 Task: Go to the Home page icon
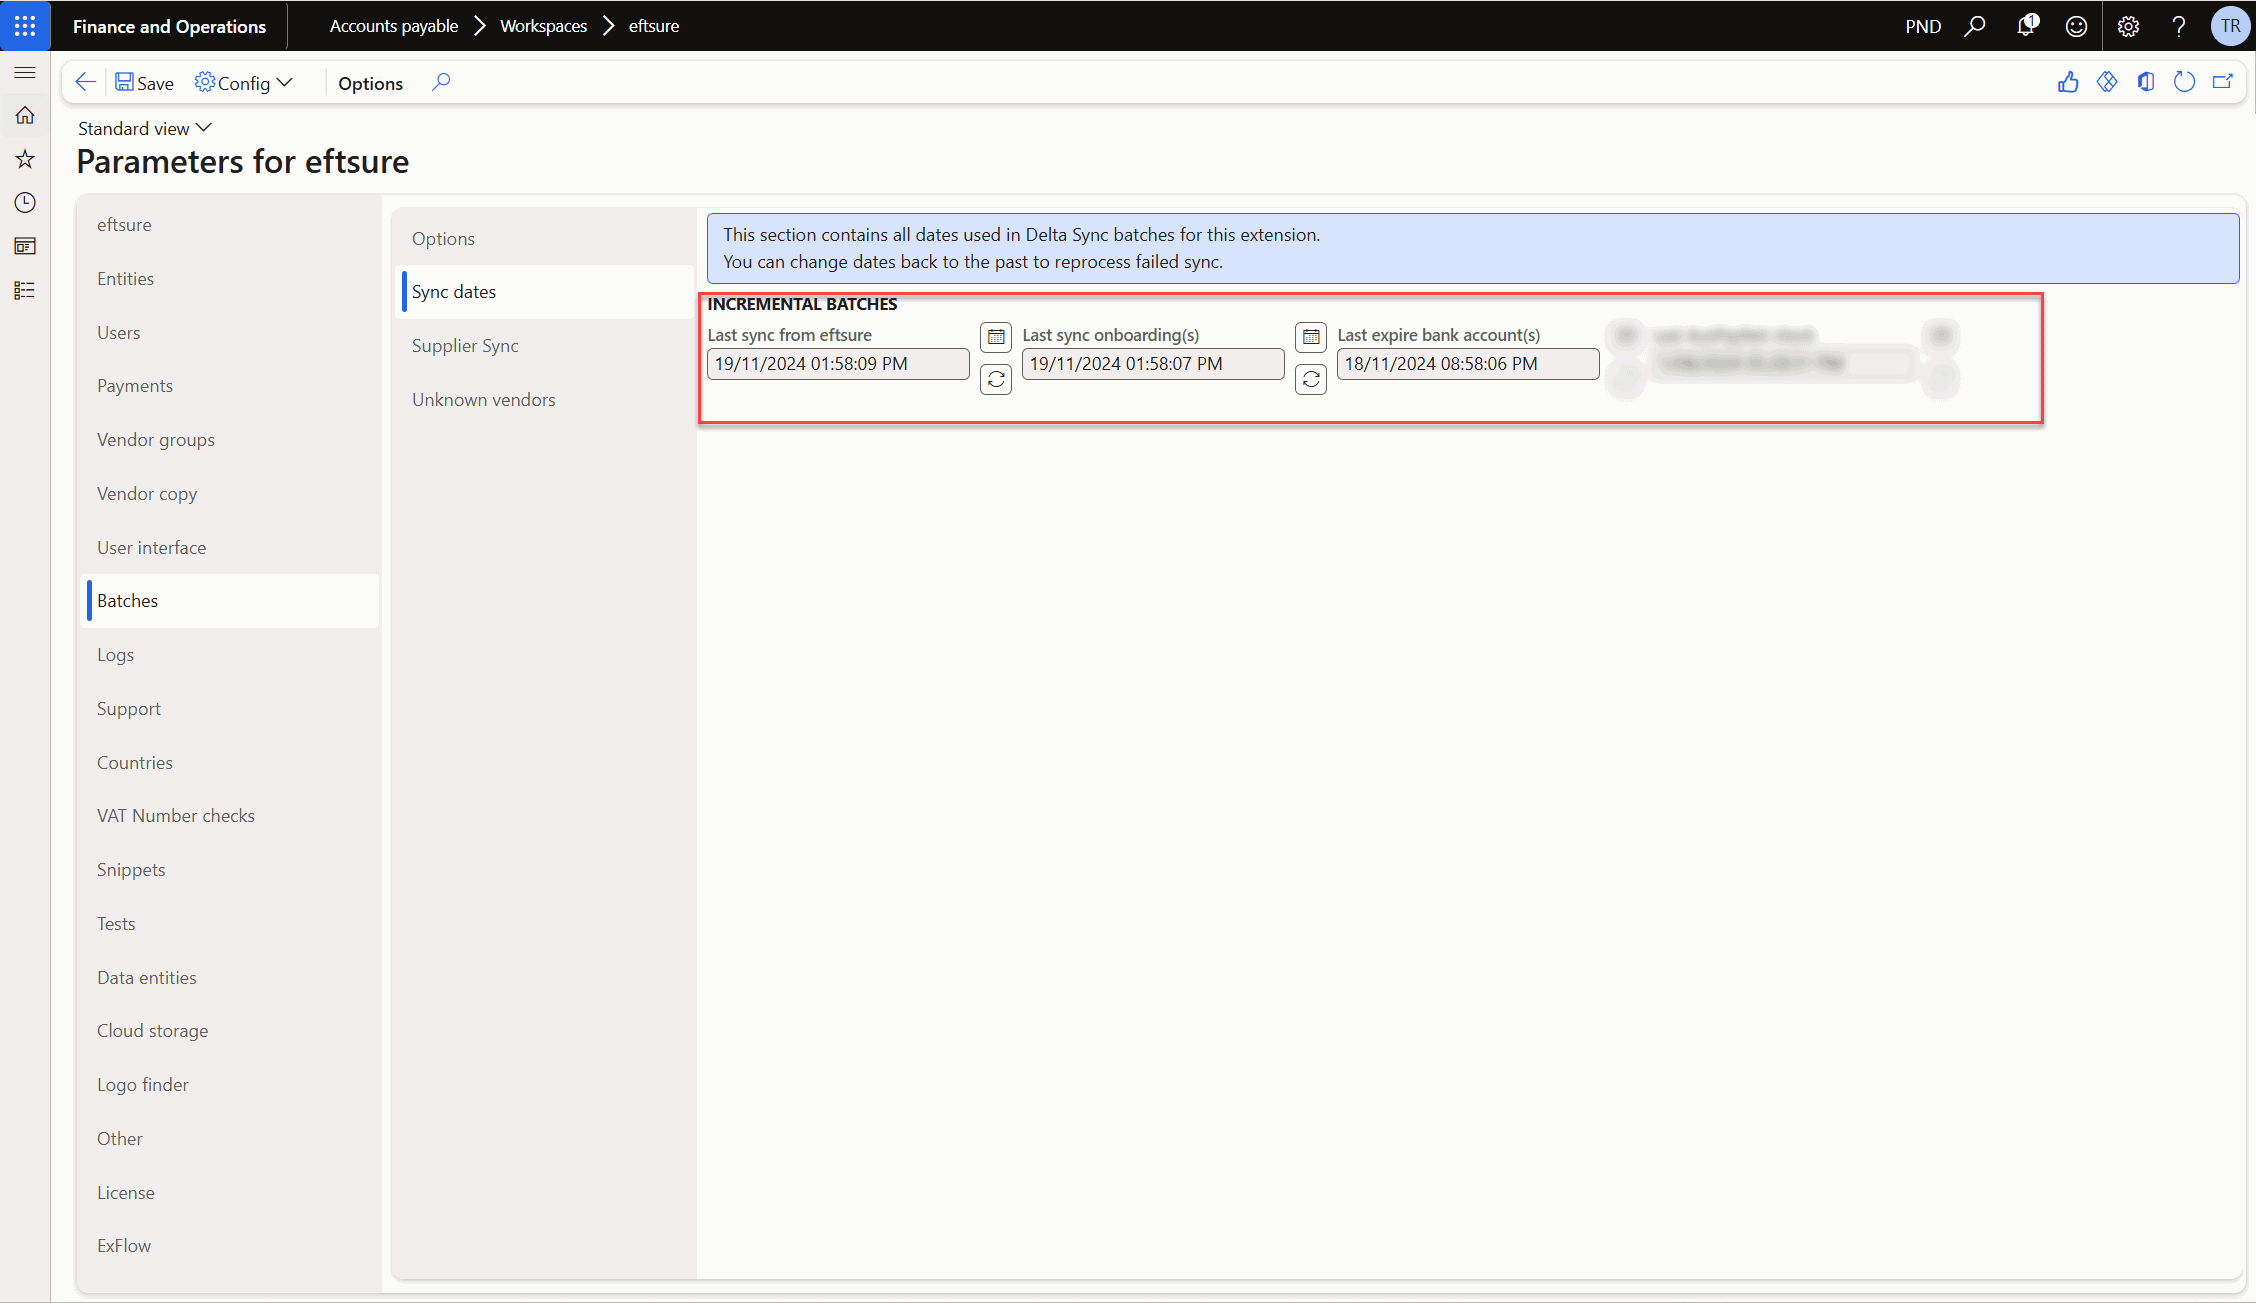pos(25,116)
